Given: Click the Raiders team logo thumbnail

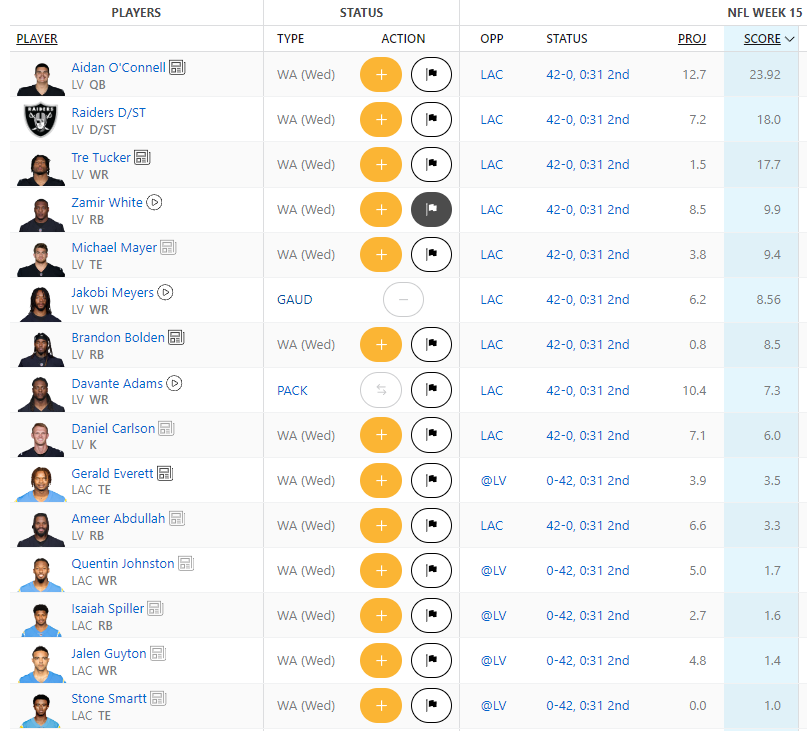Looking at the screenshot, I should point(41,120).
